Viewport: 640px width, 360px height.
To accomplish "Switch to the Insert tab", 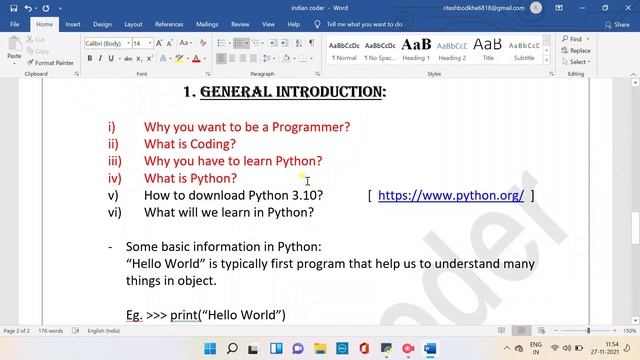I will tap(73, 24).
